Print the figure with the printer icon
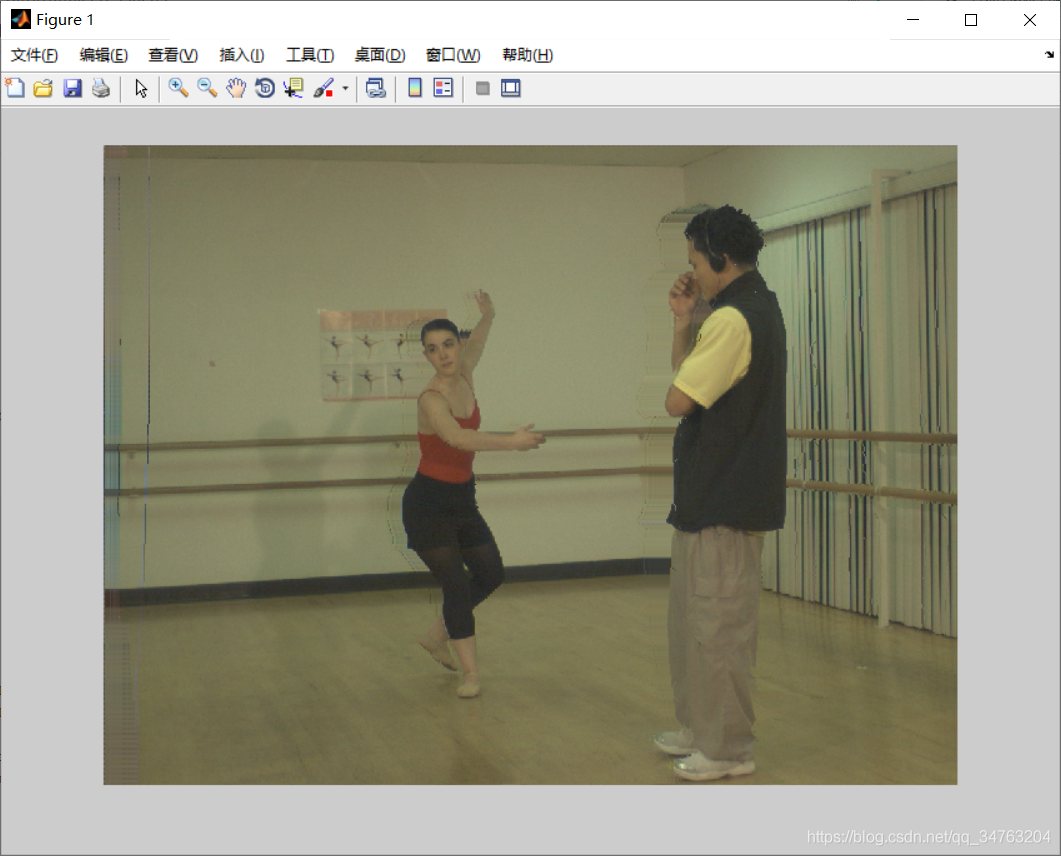This screenshot has width=1061, height=856. (101, 88)
